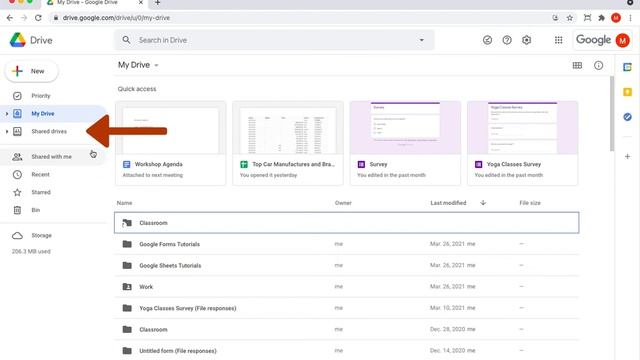640x360 pixels.
Task: Reverse sort direction arrow icon
Action: coord(483,203)
